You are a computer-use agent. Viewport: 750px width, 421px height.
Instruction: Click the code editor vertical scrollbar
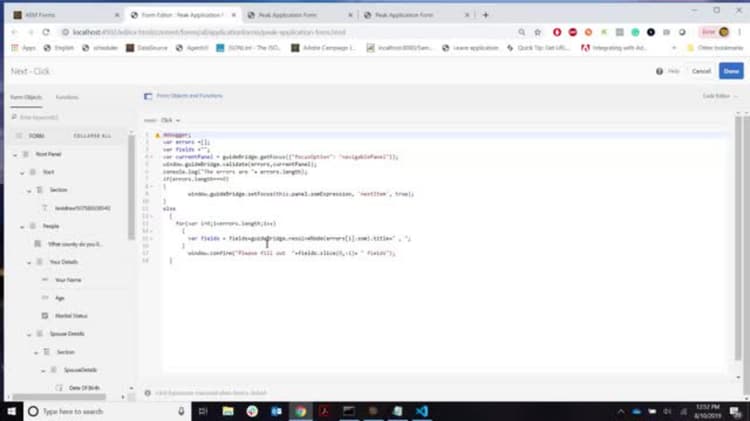click(x=738, y=238)
